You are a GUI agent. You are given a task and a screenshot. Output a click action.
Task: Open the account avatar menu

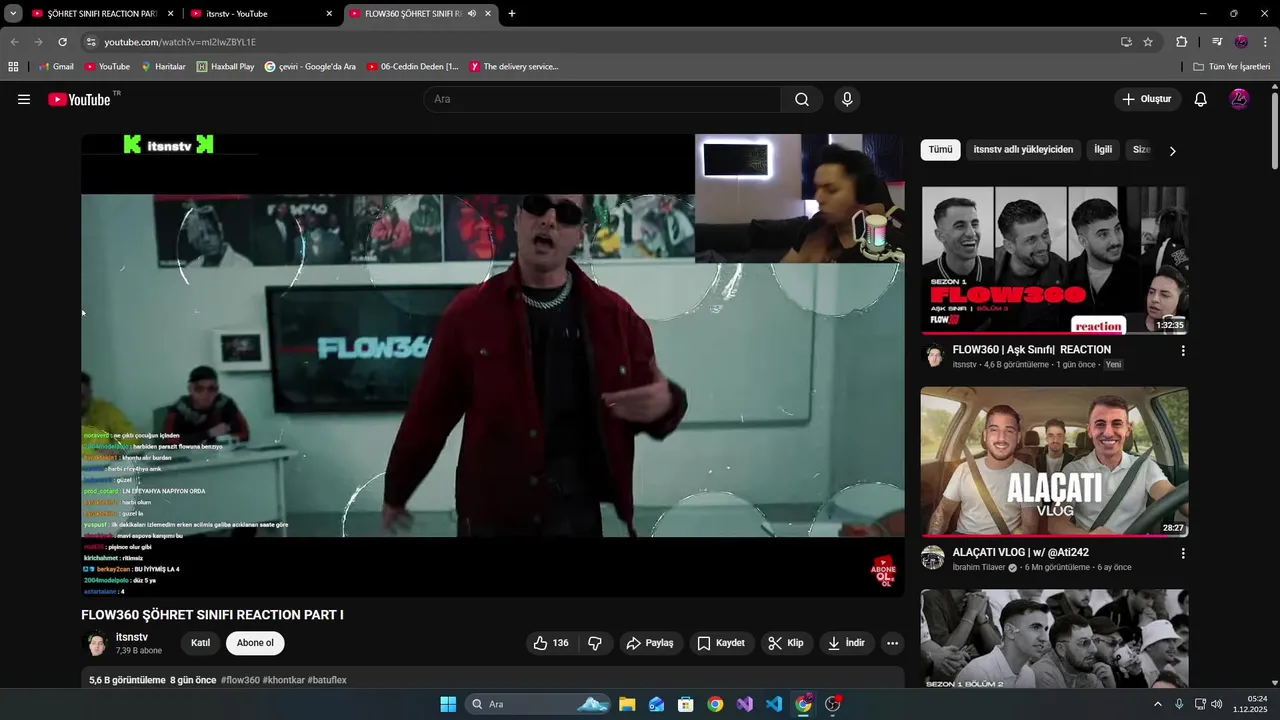[x=1239, y=99]
